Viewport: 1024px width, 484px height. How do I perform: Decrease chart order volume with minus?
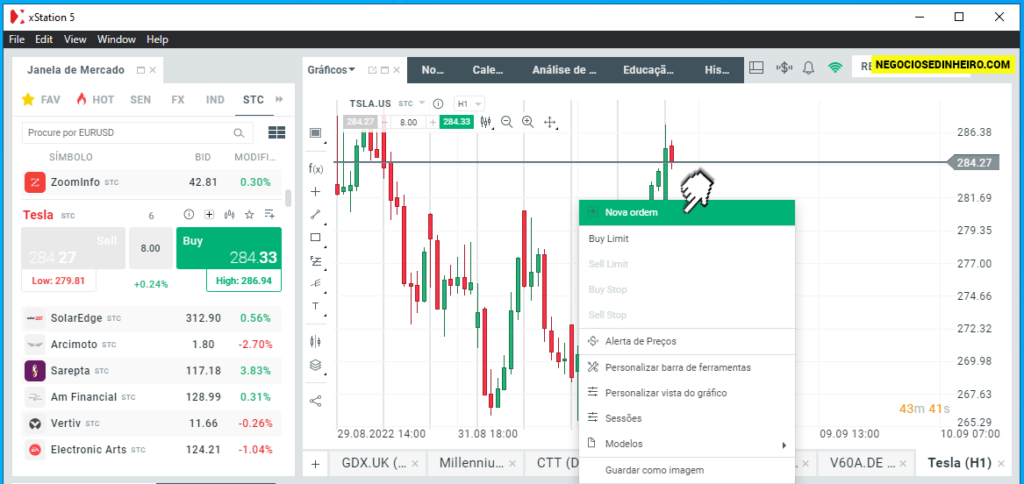(x=385, y=122)
